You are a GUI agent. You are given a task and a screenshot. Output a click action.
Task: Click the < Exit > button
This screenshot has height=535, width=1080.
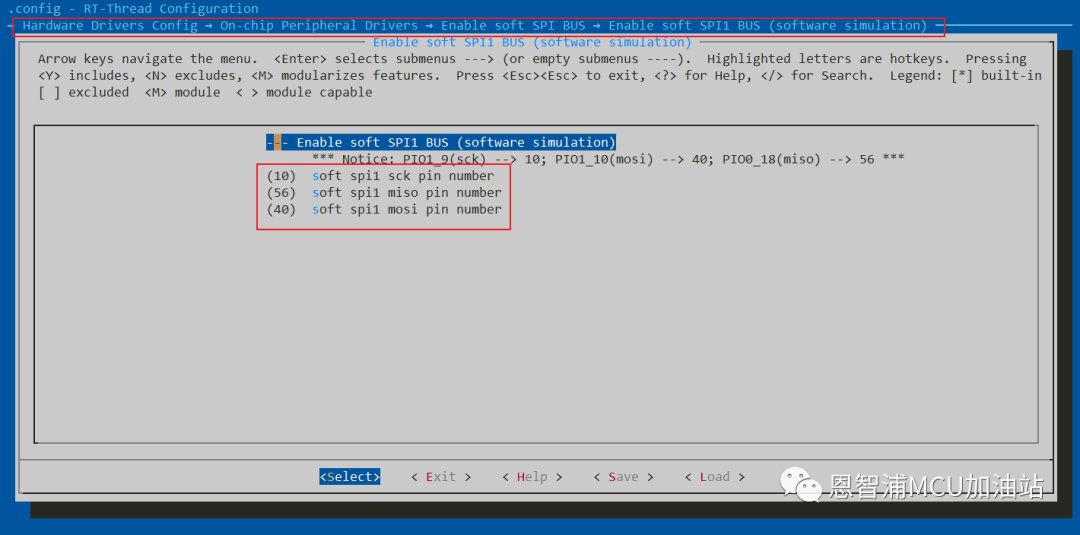pos(441,476)
